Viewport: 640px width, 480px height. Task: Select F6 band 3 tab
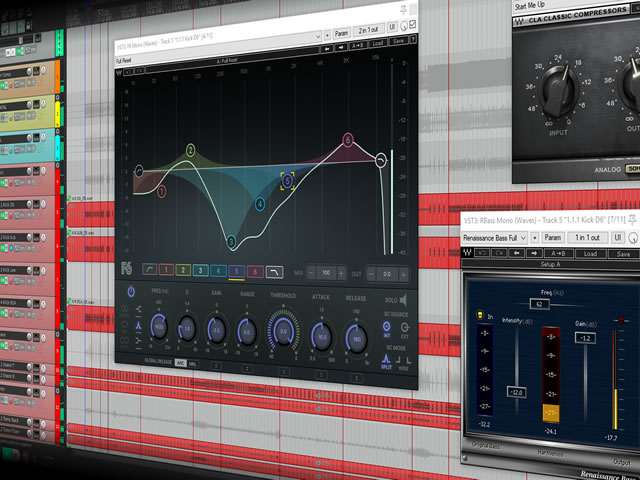[200, 270]
